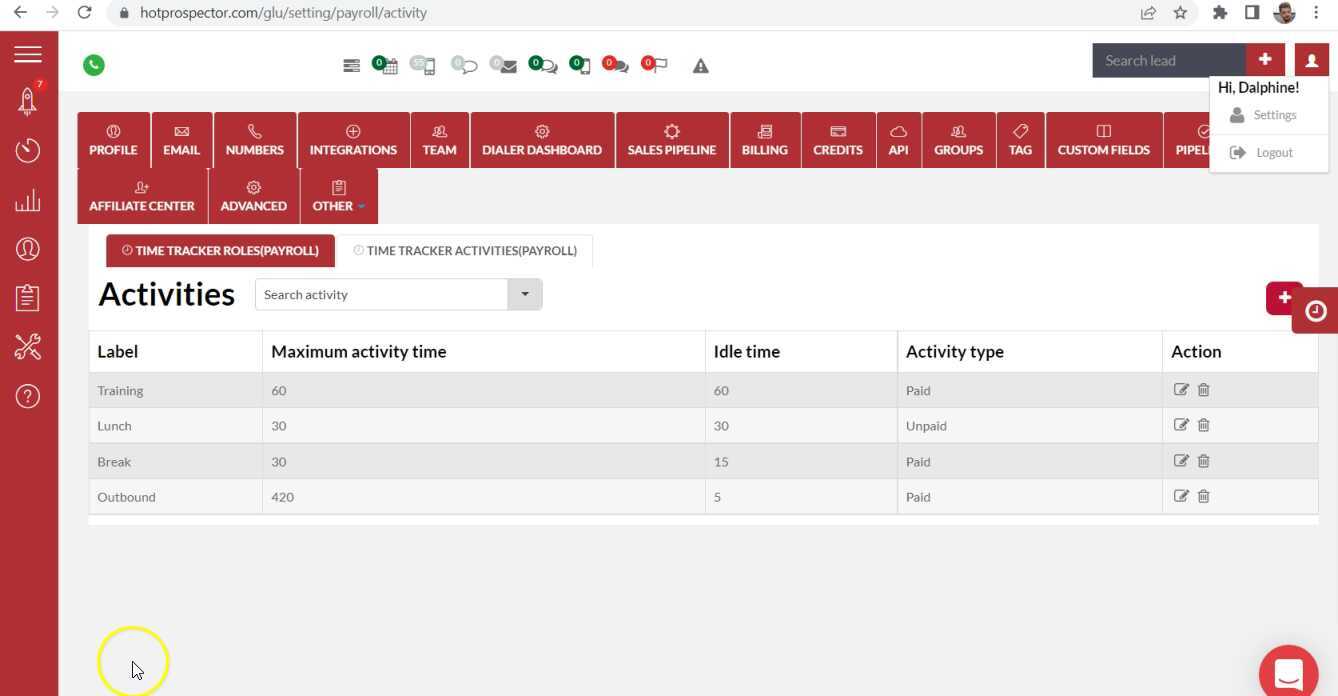Switch to Time Tracker Activities(Payroll) tab

(465, 251)
